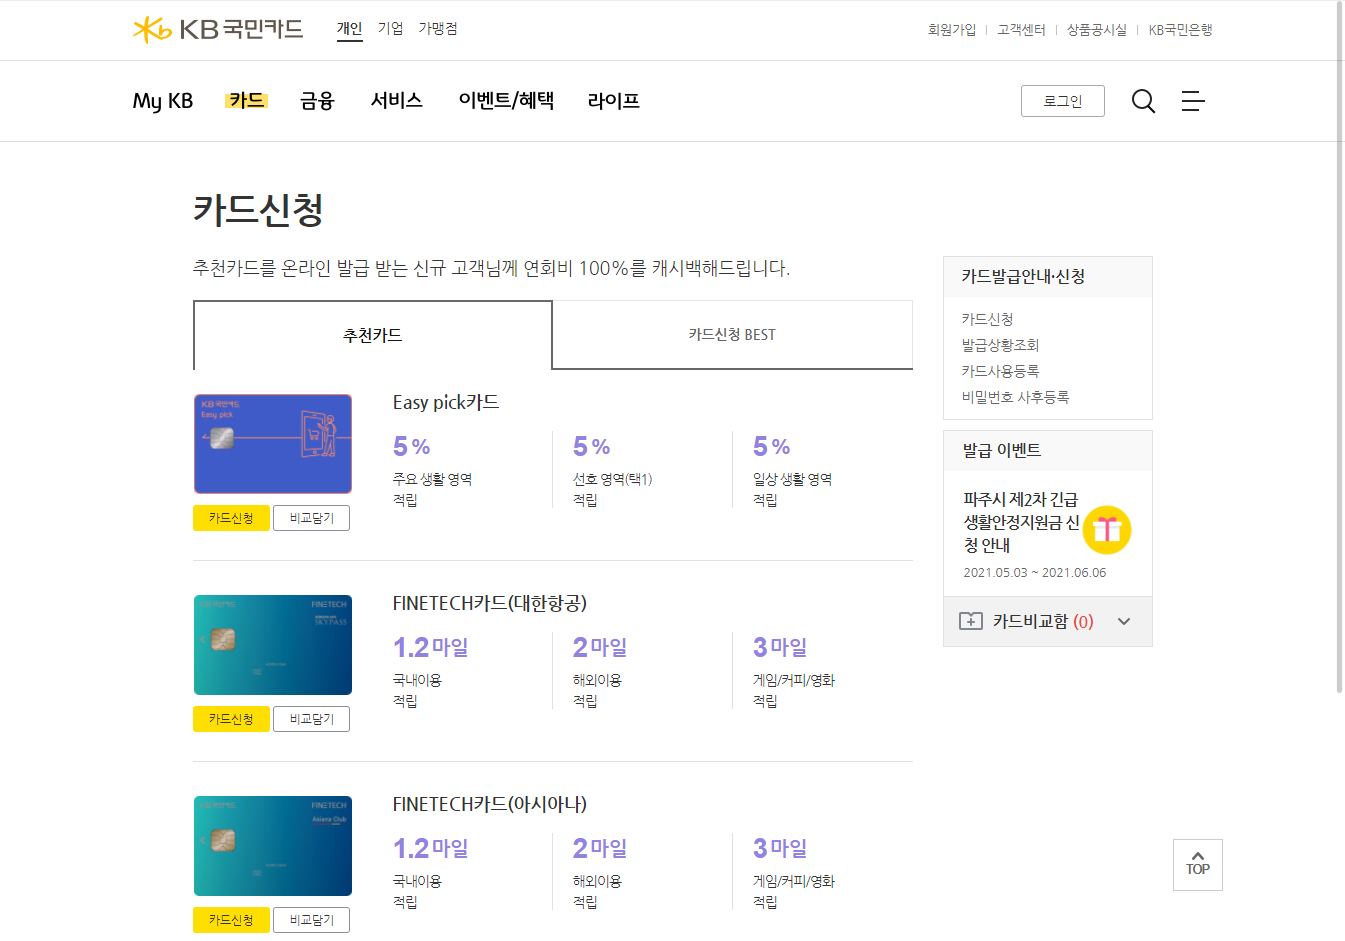Open 비밀번호 사후등록 in the side menu
The width and height of the screenshot is (1345, 941).
[1015, 397]
